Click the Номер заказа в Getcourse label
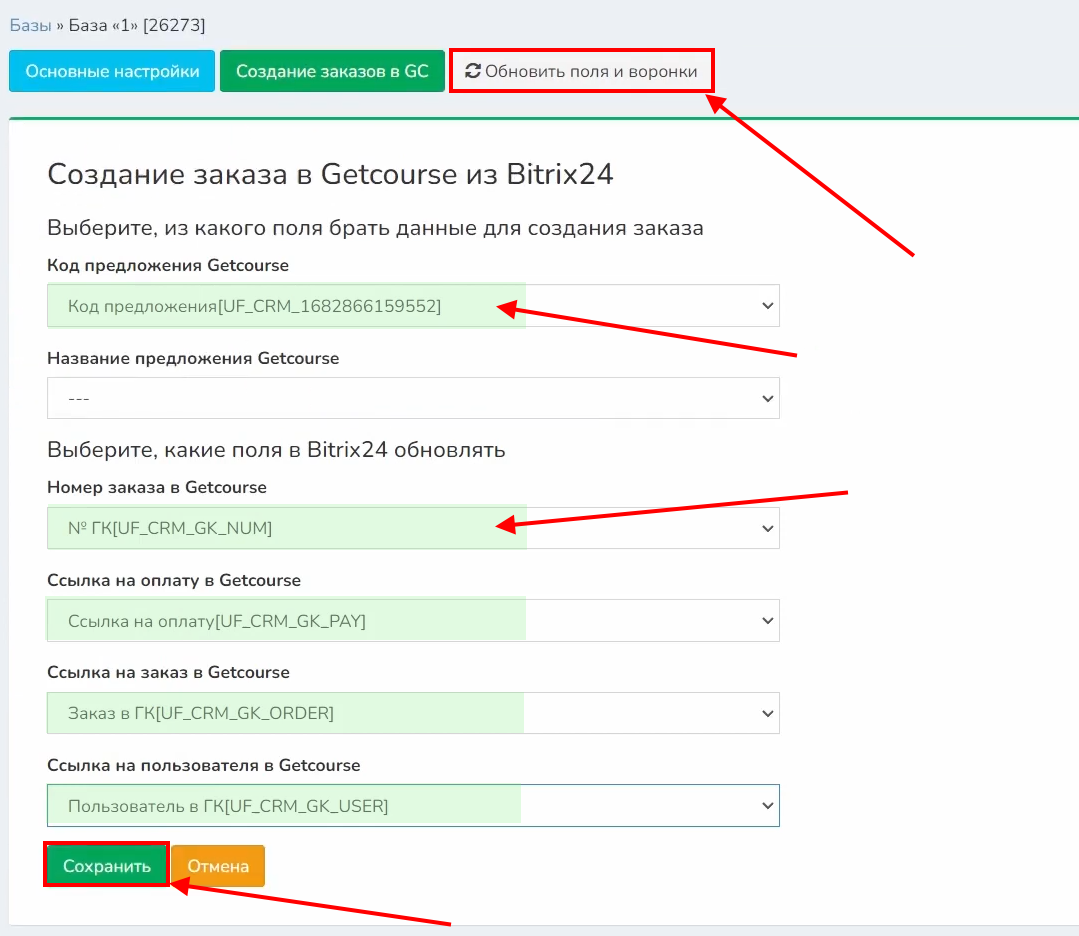This screenshot has width=1079, height=936. [x=157, y=488]
